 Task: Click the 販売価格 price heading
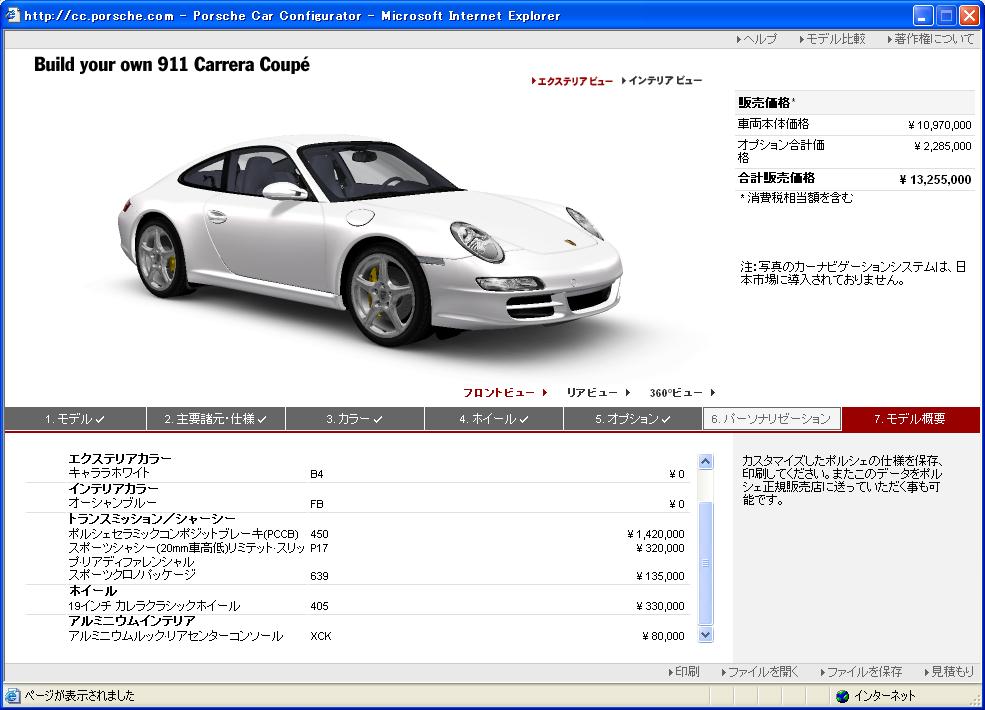(x=765, y=102)
